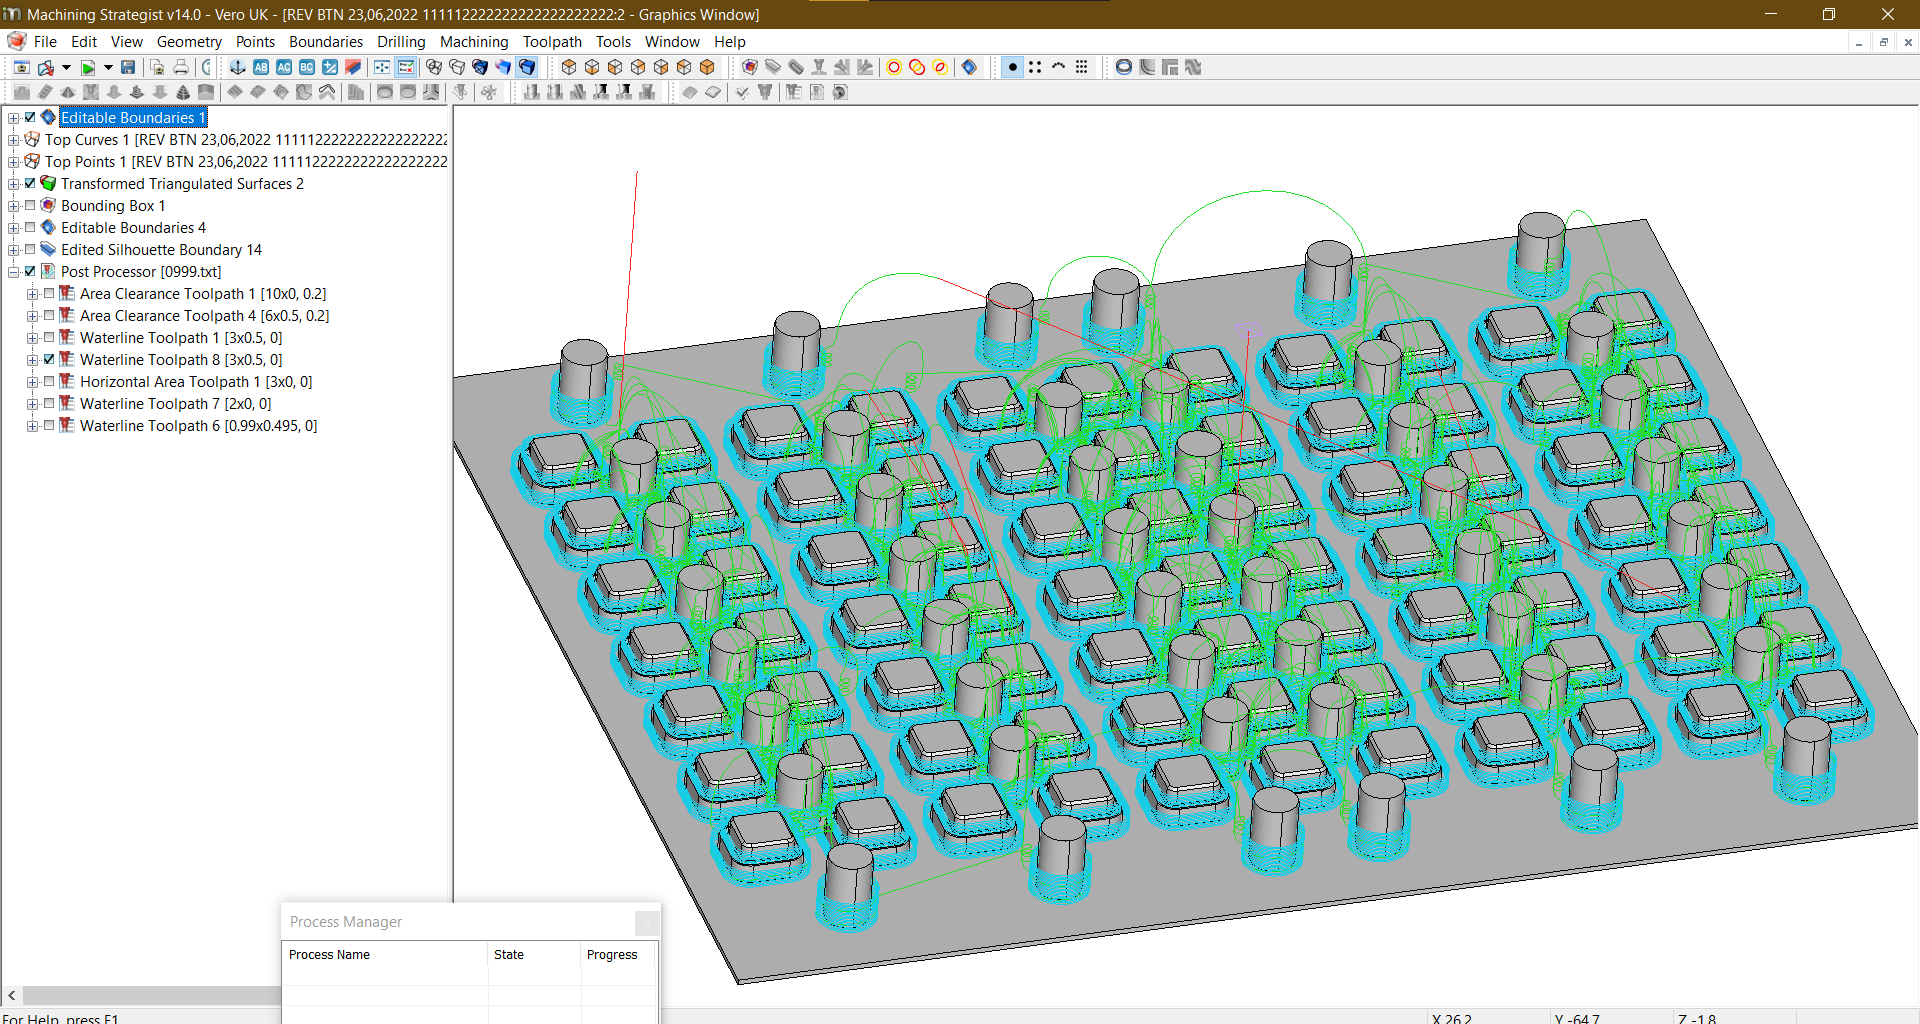The height and width of the screenshot is (1024, 1920).
Task: Click the application logo icon beside File
Action: [16, 41]
